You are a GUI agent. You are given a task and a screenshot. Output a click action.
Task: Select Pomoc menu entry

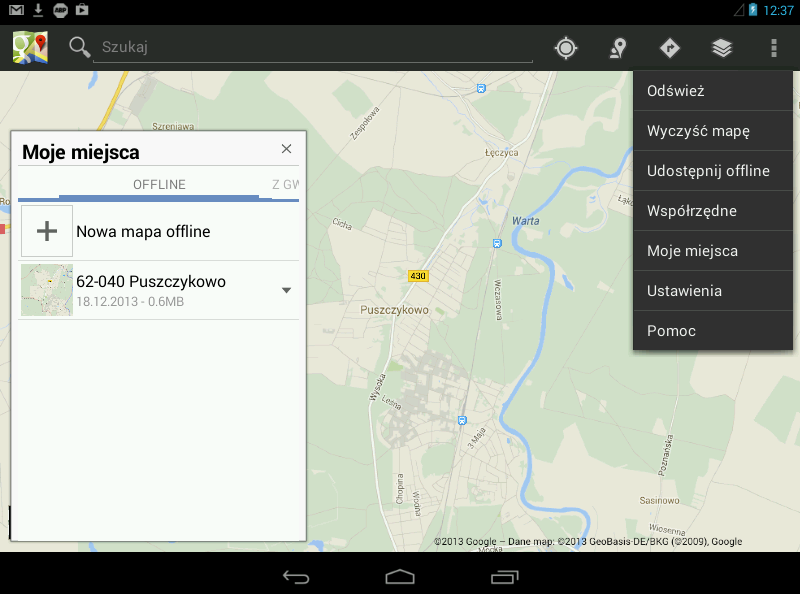pyautogui.click(x=713, y=331)
